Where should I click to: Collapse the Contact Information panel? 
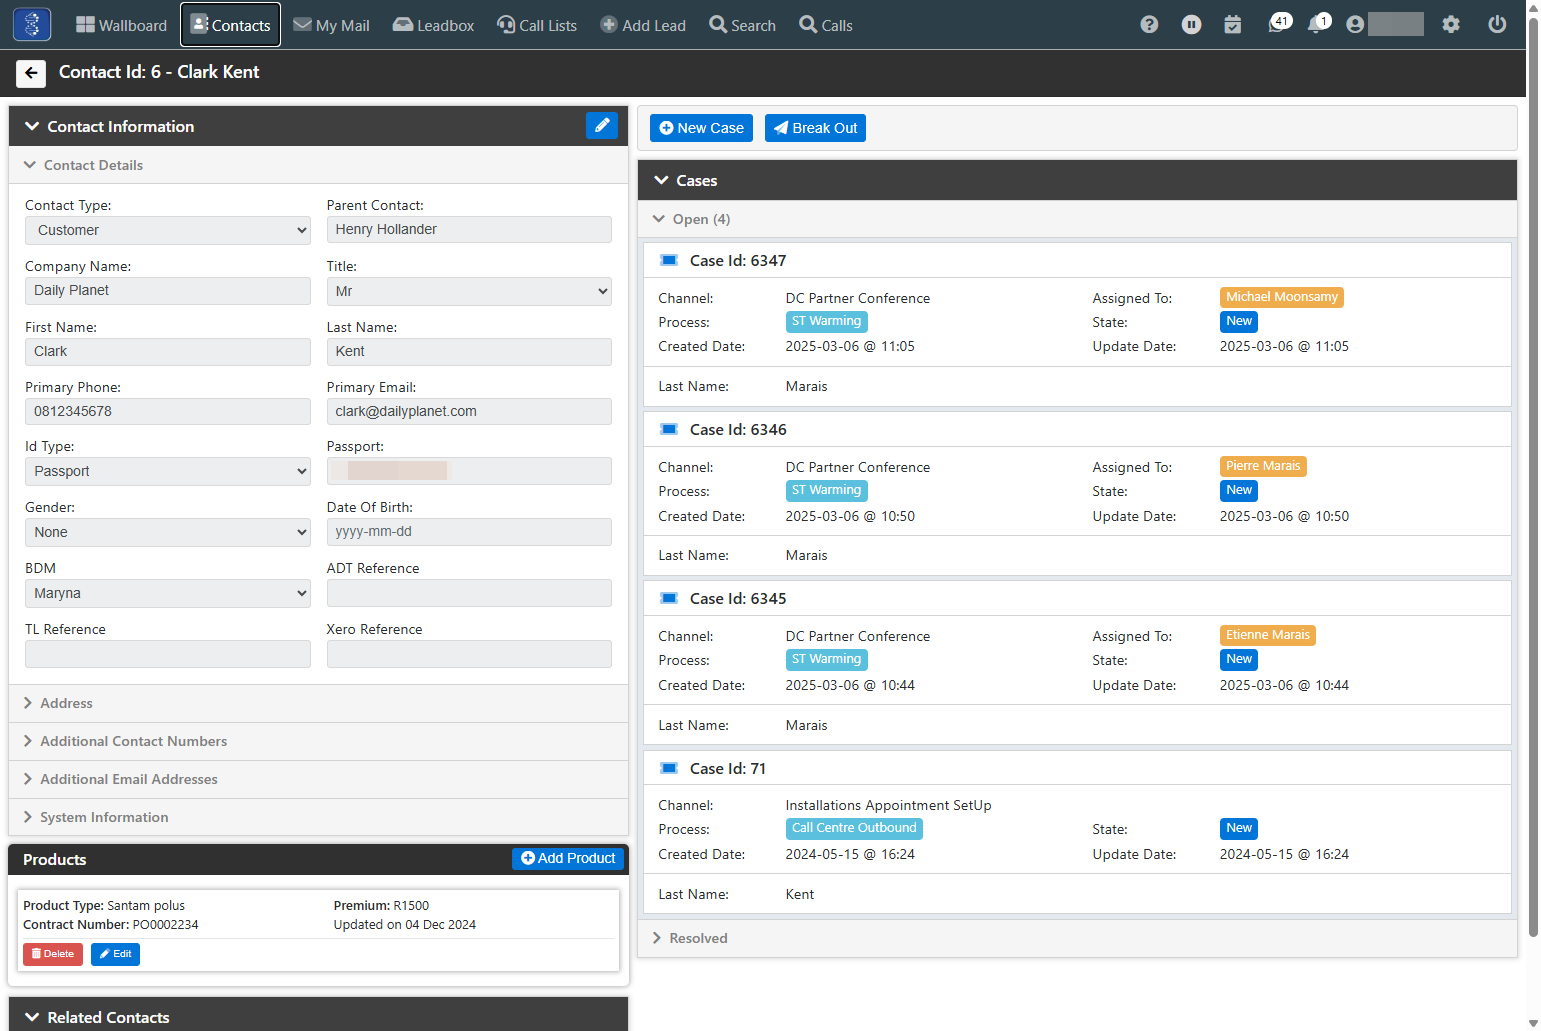pos(32,126)
